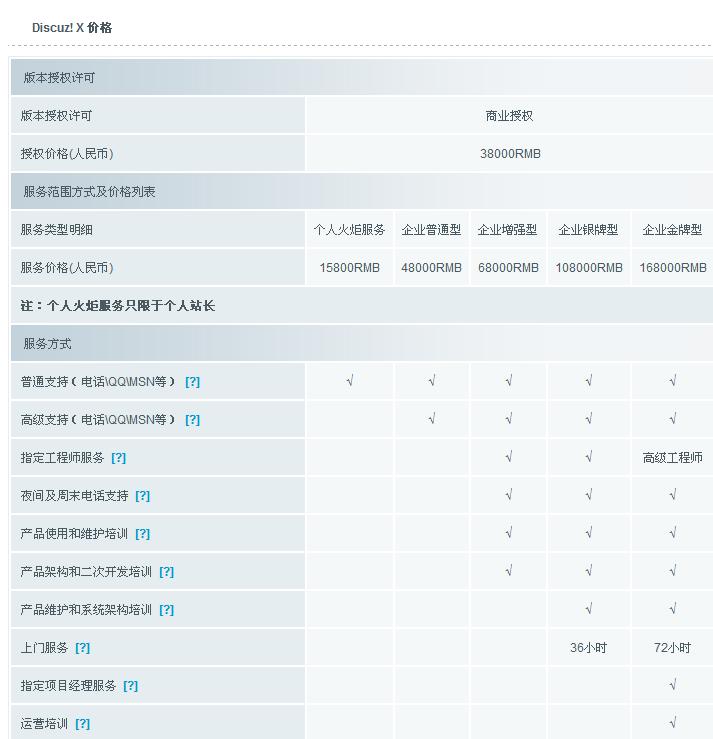The height and width of the screenshot is (739, 713).
Task: Select the 商业授权 cell
Action: tap(509, 116)
